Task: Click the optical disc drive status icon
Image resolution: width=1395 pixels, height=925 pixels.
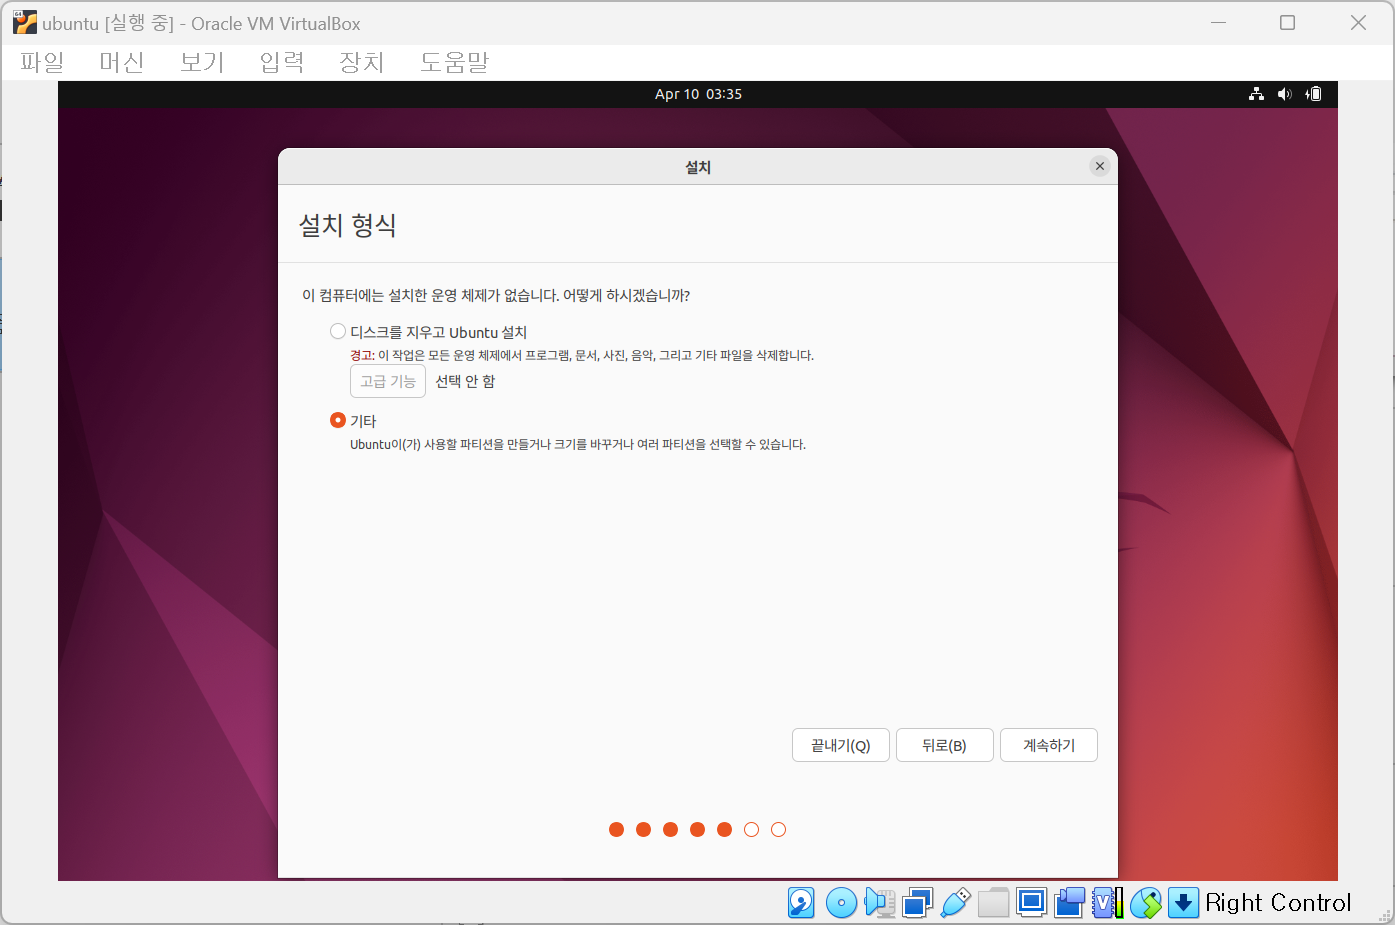Action: pos(841,903)
